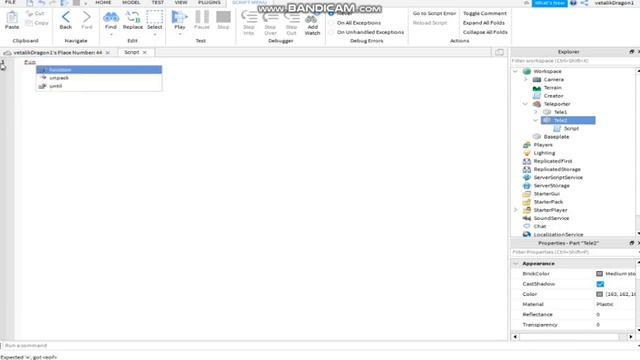The height and width of the screenshot is (360, 640).
Task: Click Toggle Comment action
Action: point(484,13)
